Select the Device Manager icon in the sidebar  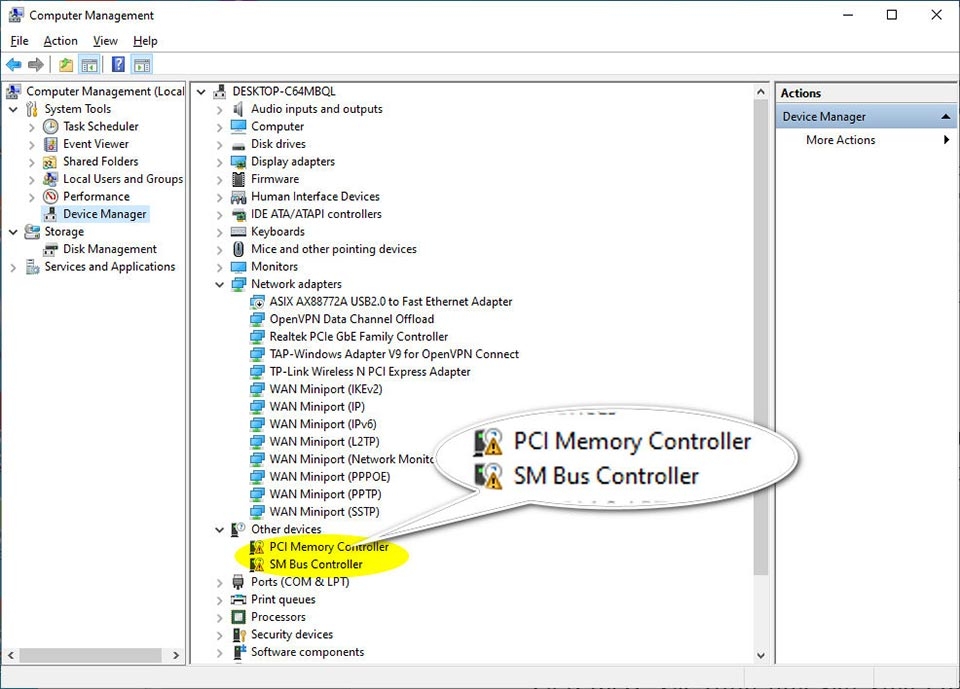point(49,213)
